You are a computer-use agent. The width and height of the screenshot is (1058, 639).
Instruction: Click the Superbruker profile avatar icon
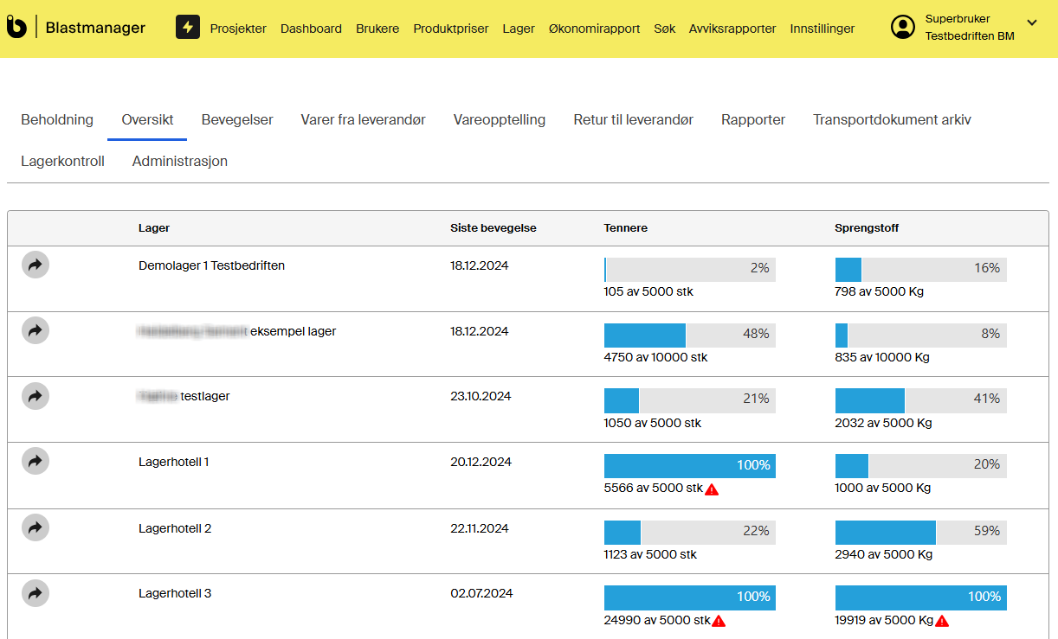(903, 27)
